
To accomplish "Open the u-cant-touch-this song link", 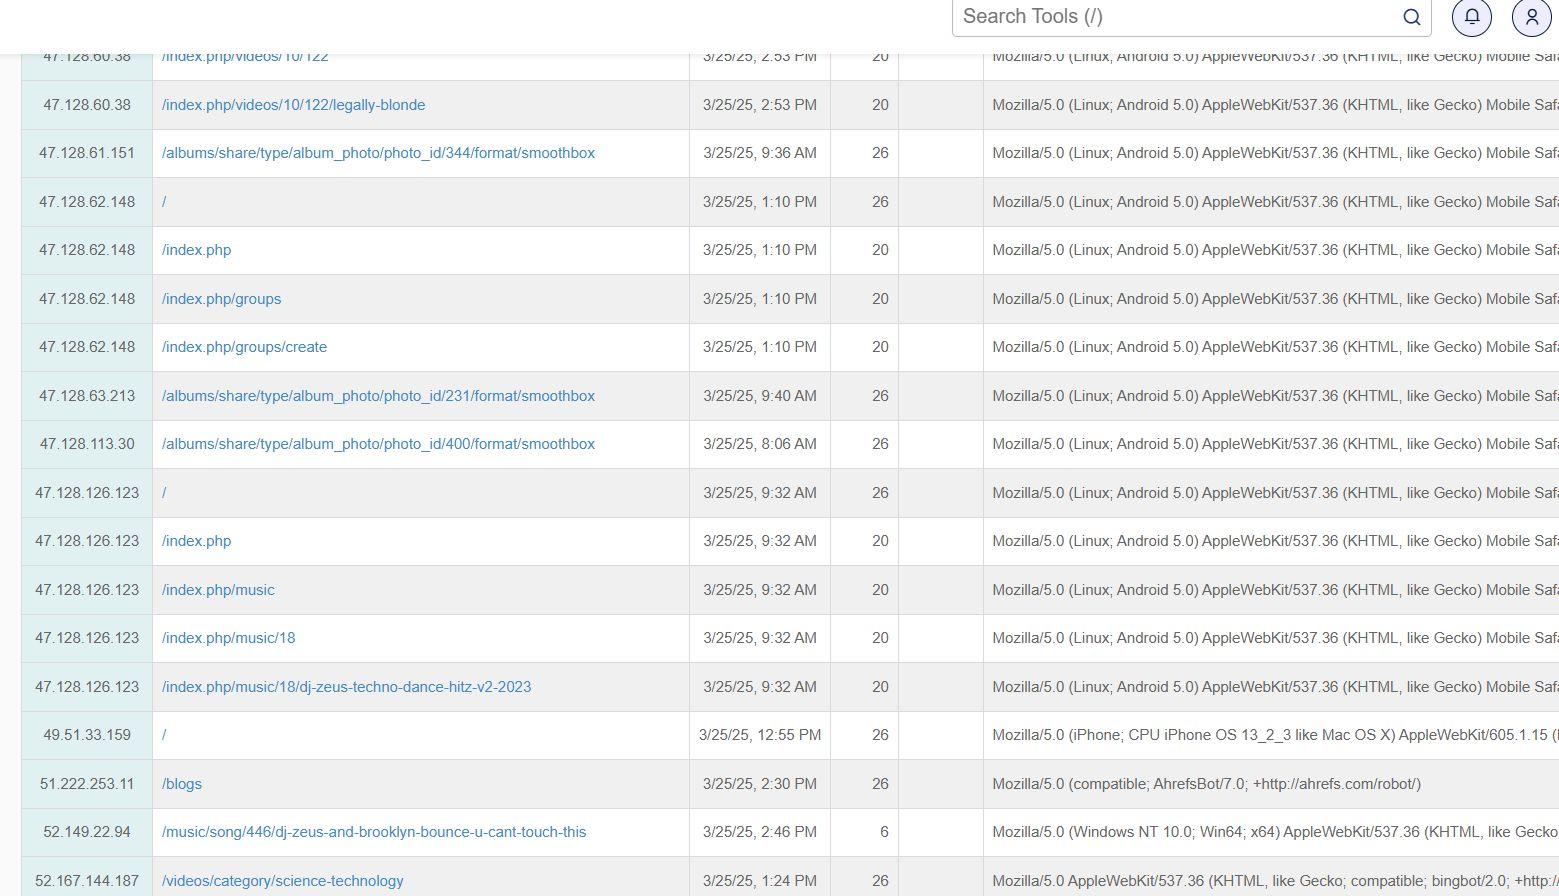I will tap(374, 832).
